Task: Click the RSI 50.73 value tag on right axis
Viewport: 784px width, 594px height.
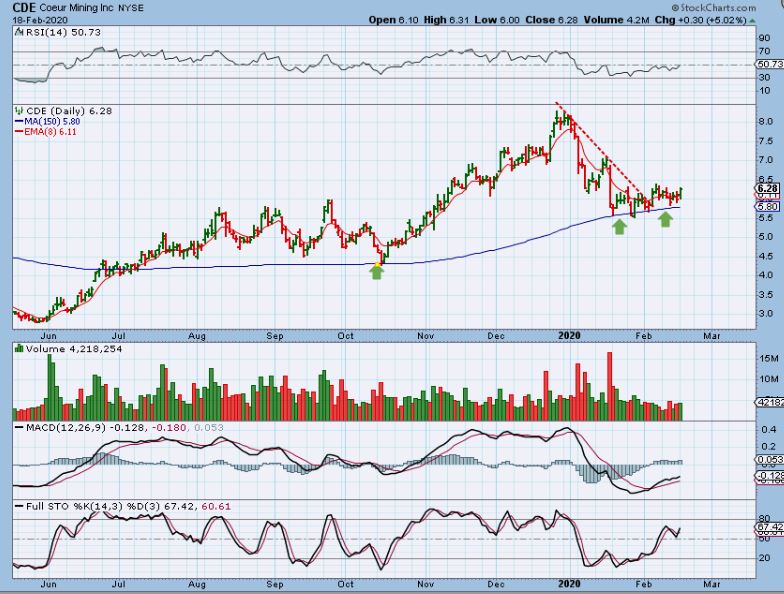Action: pyautogui.click(x=769, y=64)
